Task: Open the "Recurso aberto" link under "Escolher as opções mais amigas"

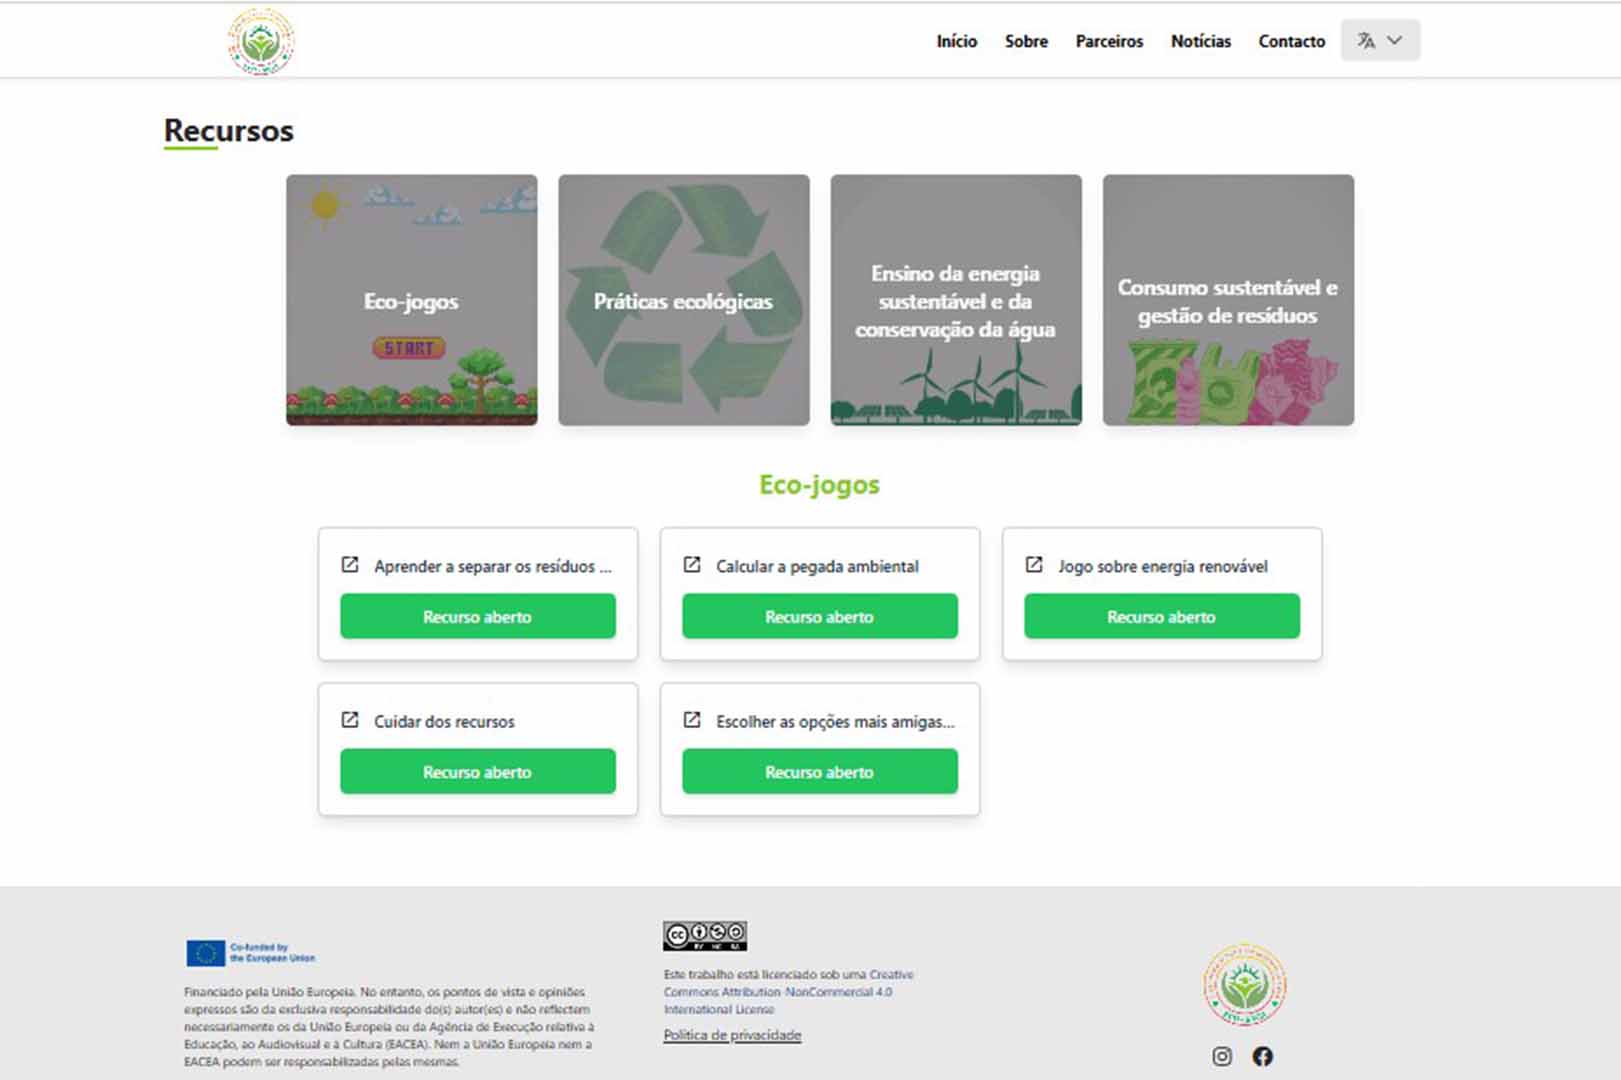Action: coord(819,771)
